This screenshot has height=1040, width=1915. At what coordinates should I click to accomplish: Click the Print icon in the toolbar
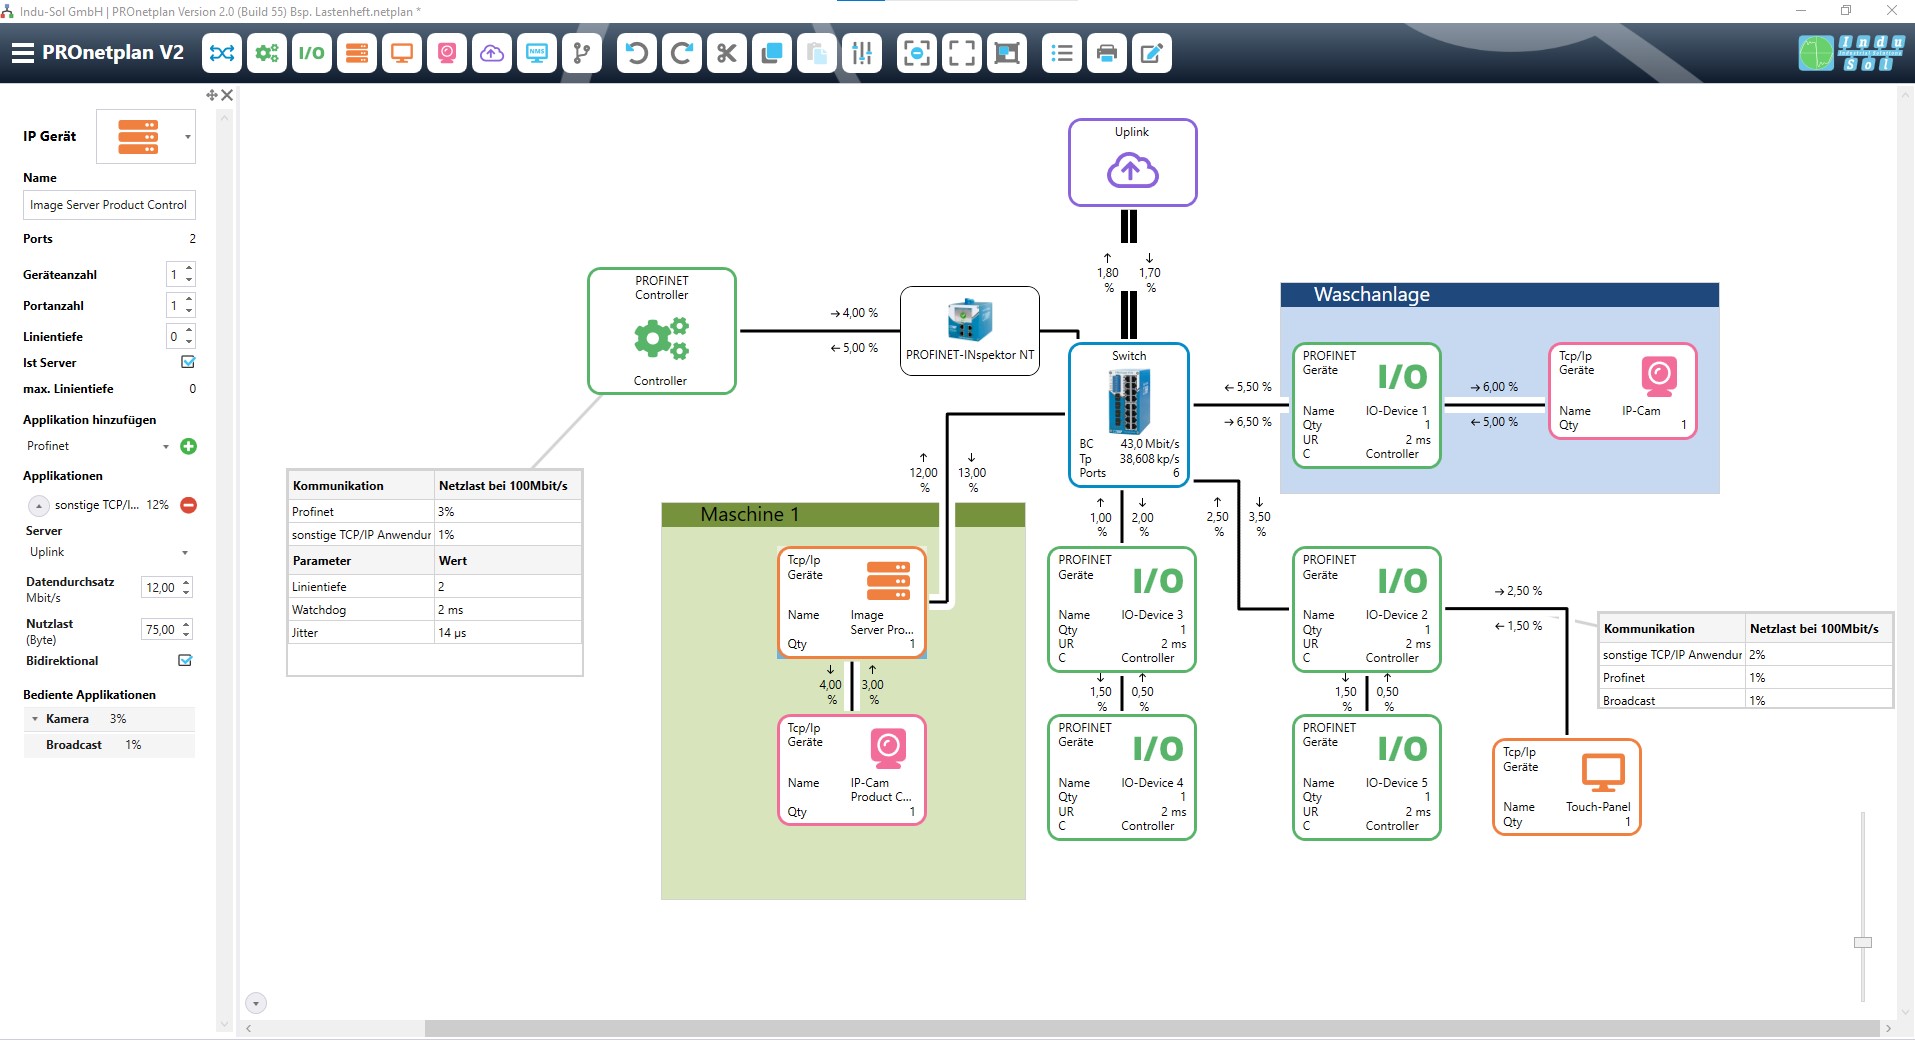[x=1106, y=53]
